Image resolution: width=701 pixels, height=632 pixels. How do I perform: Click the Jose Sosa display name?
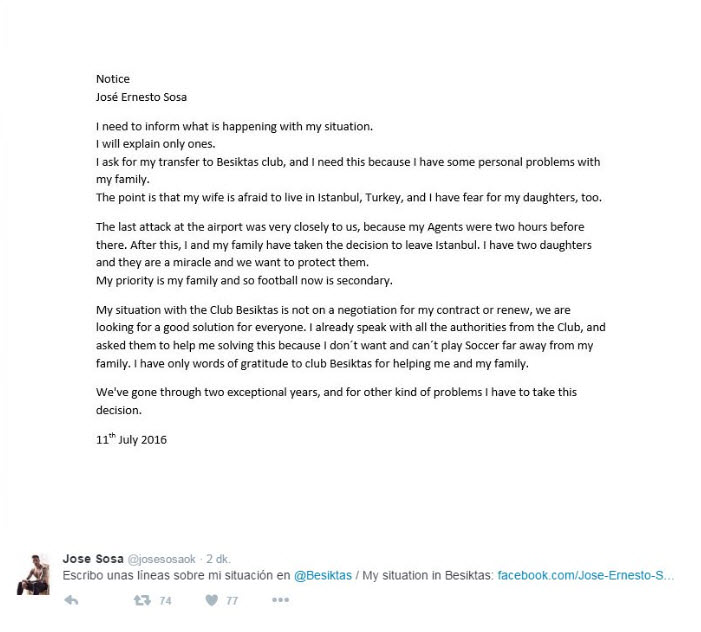pyautogui.click(x=93, y=559)
